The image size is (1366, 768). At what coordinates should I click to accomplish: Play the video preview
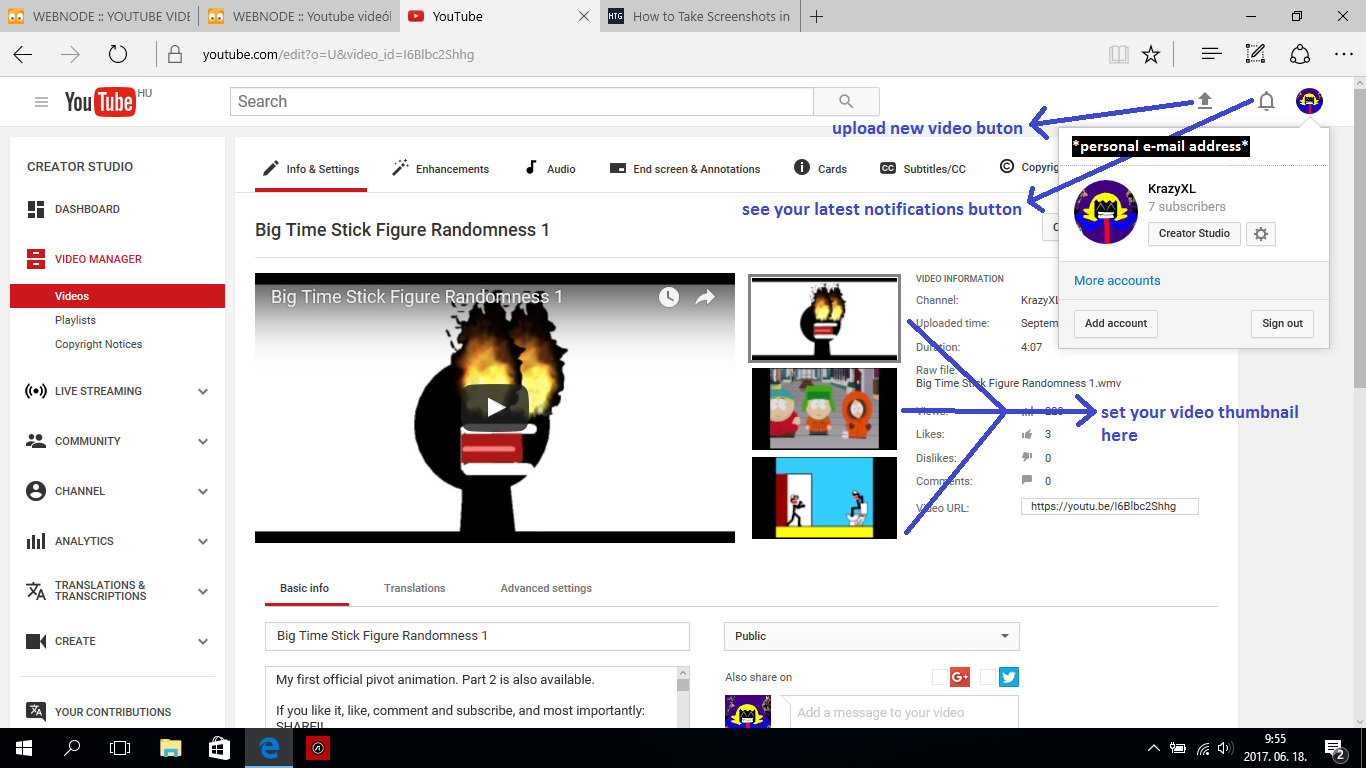[x=495, y=407]
